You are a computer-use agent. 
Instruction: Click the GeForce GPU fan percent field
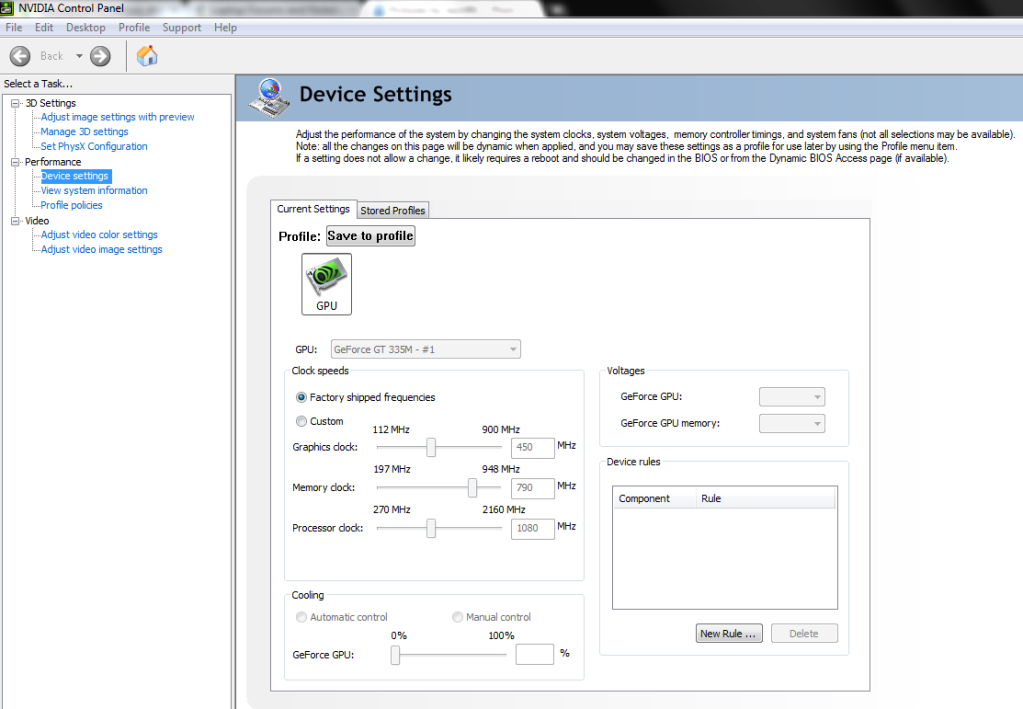point(534,654)
